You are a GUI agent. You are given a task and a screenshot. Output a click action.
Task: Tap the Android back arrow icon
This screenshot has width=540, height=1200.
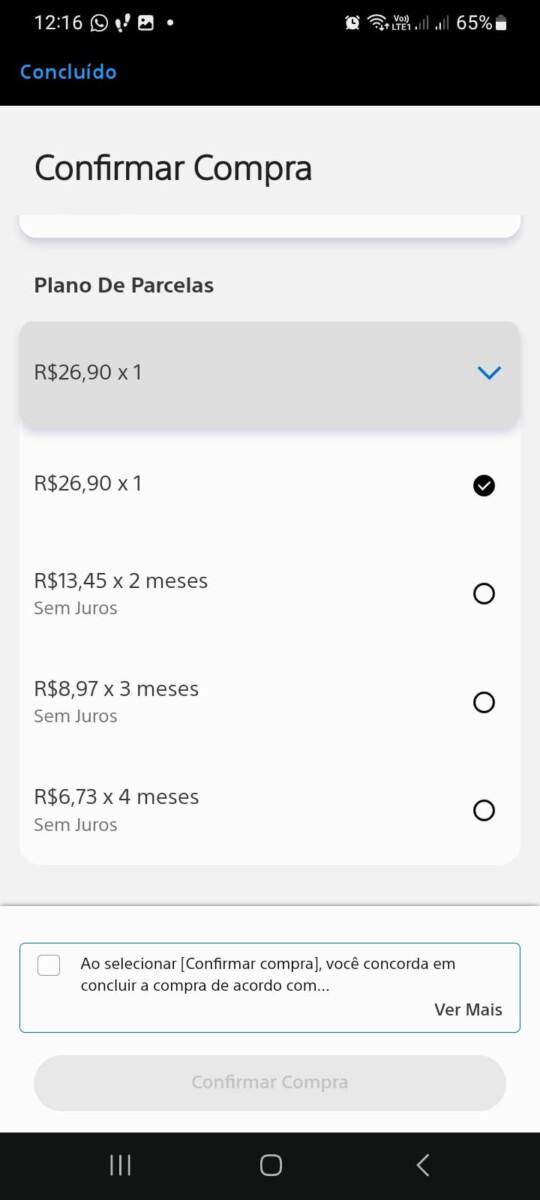point(422,1165)
